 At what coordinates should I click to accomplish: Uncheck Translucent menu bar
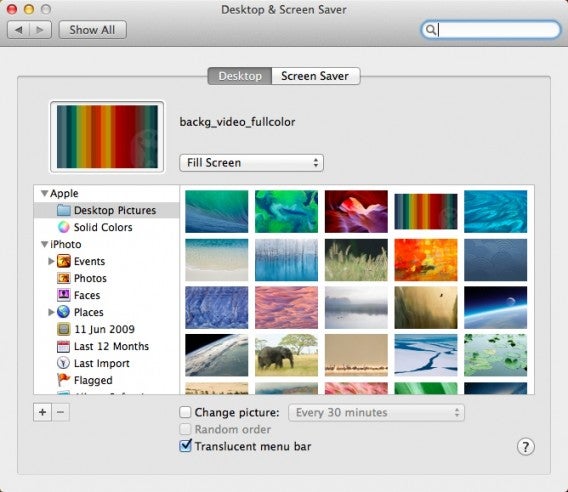click(x=185, y=446)
